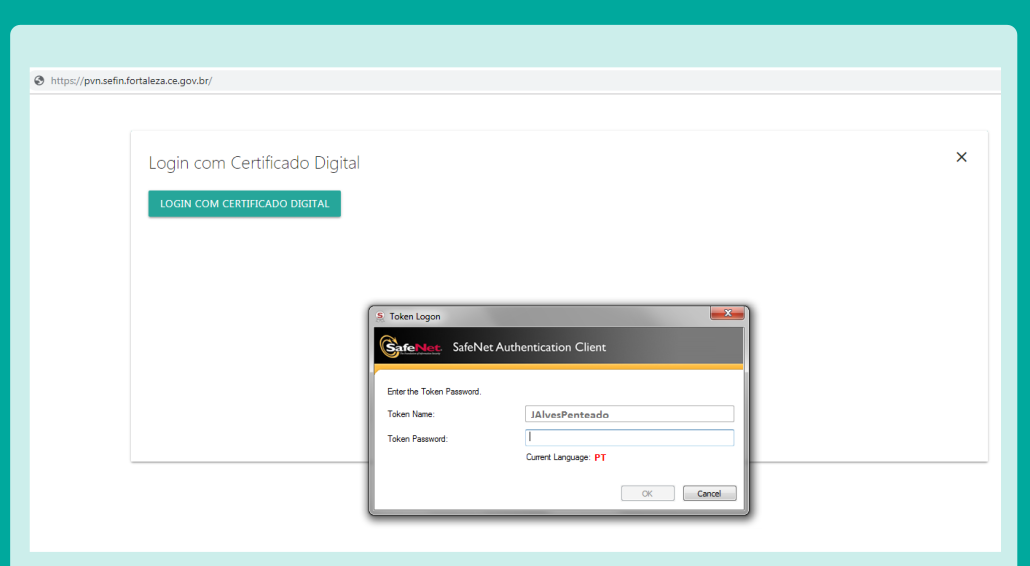Screen dimensions: 1030x566
Task: Click the SafeNet logo in dialog banner
Action: click(411, 347)
